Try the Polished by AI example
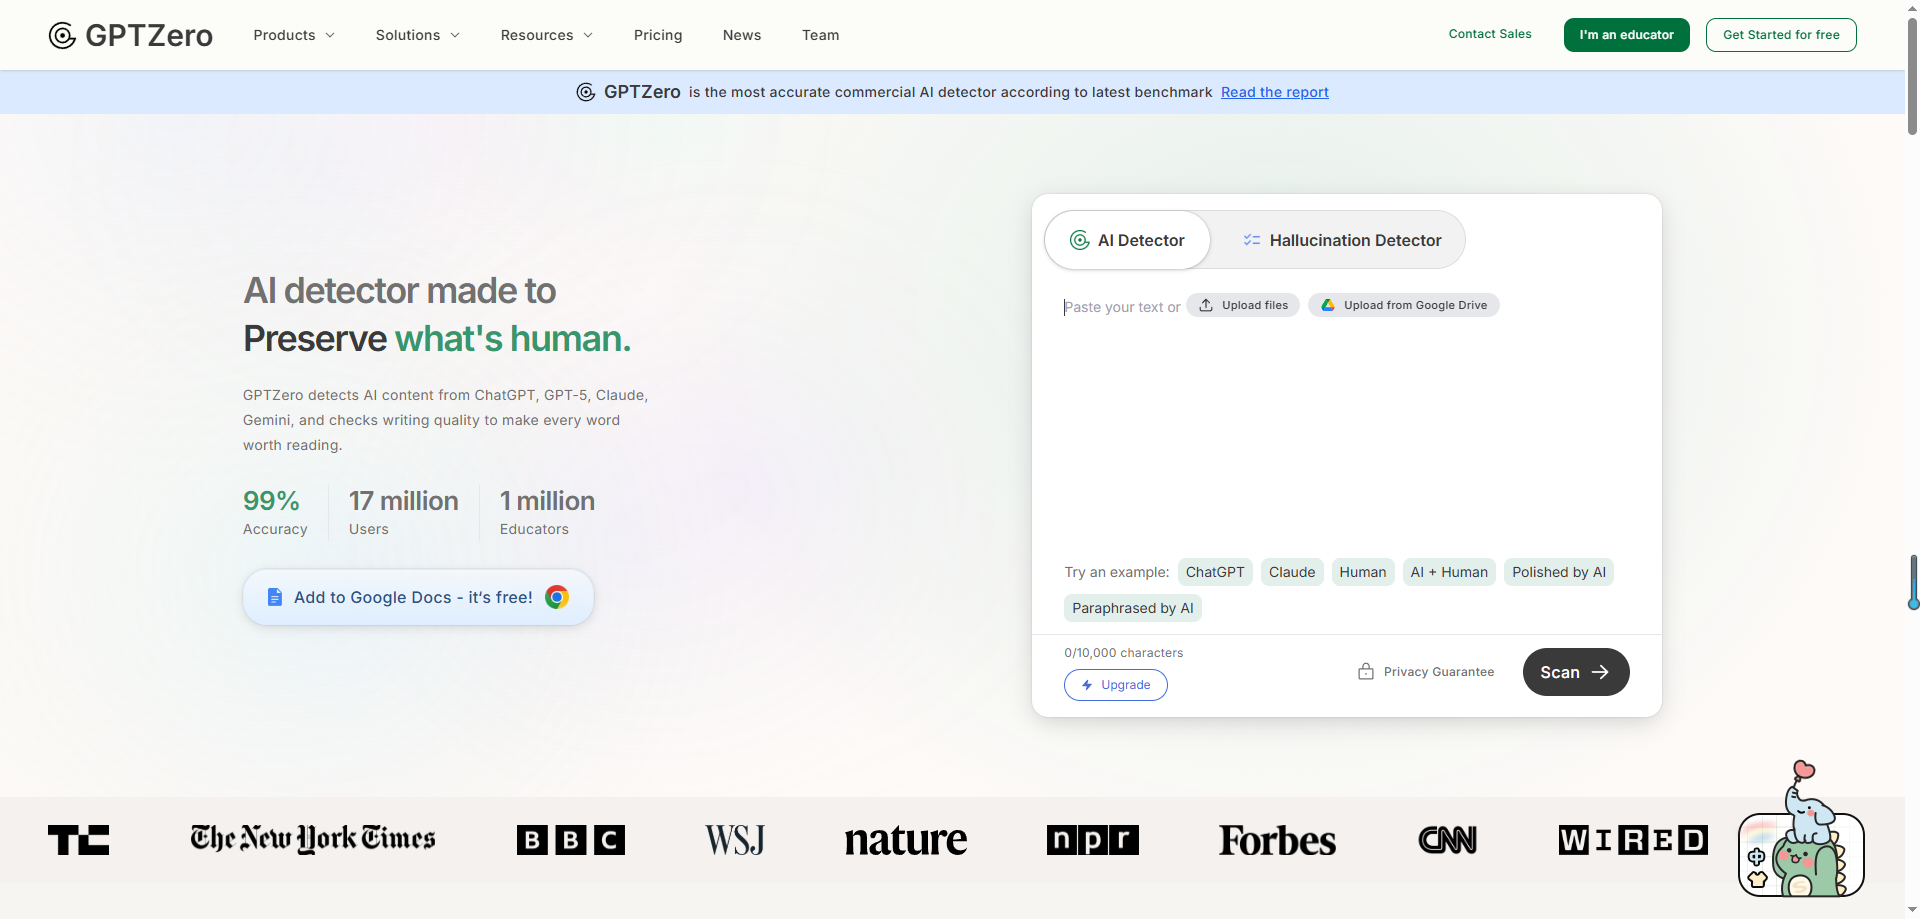This screenshot has height=919, width=1920. (x=1559, y=572)
